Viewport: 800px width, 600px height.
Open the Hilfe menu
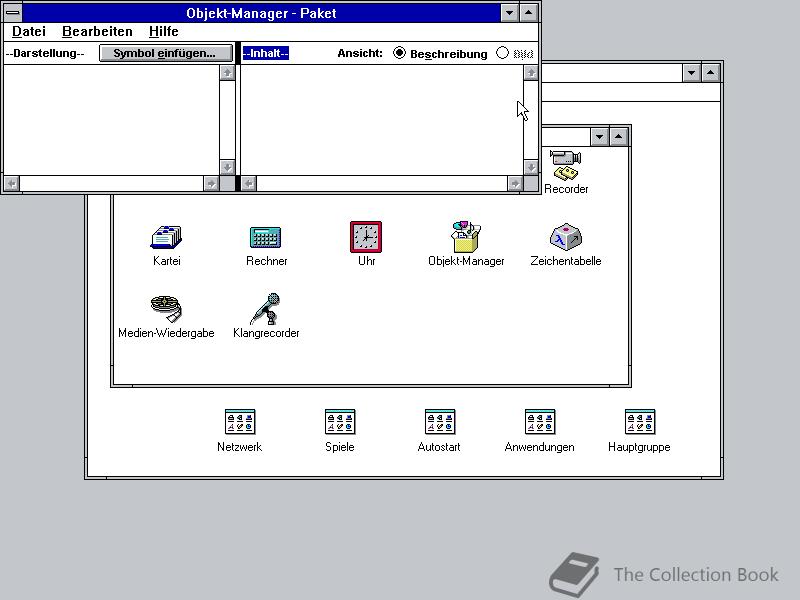tap(163, 32)
